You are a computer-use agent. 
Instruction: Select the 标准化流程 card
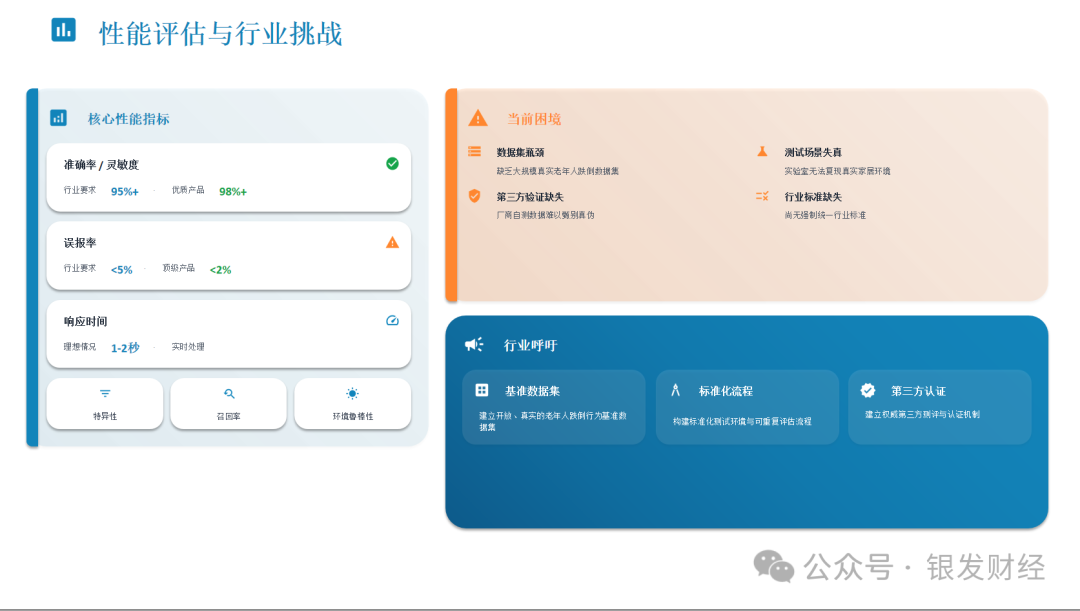point(747,407)
